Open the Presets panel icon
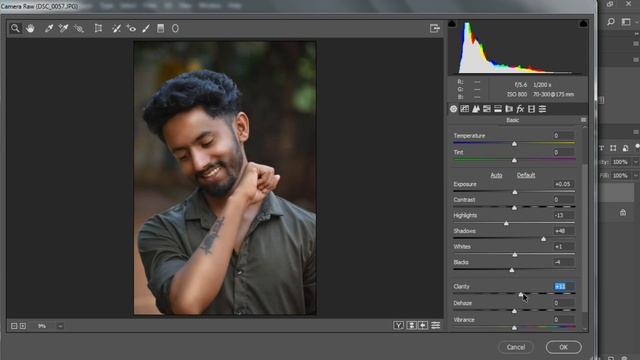The height and width of the screenshot is (360, 640). coord(542,109)
